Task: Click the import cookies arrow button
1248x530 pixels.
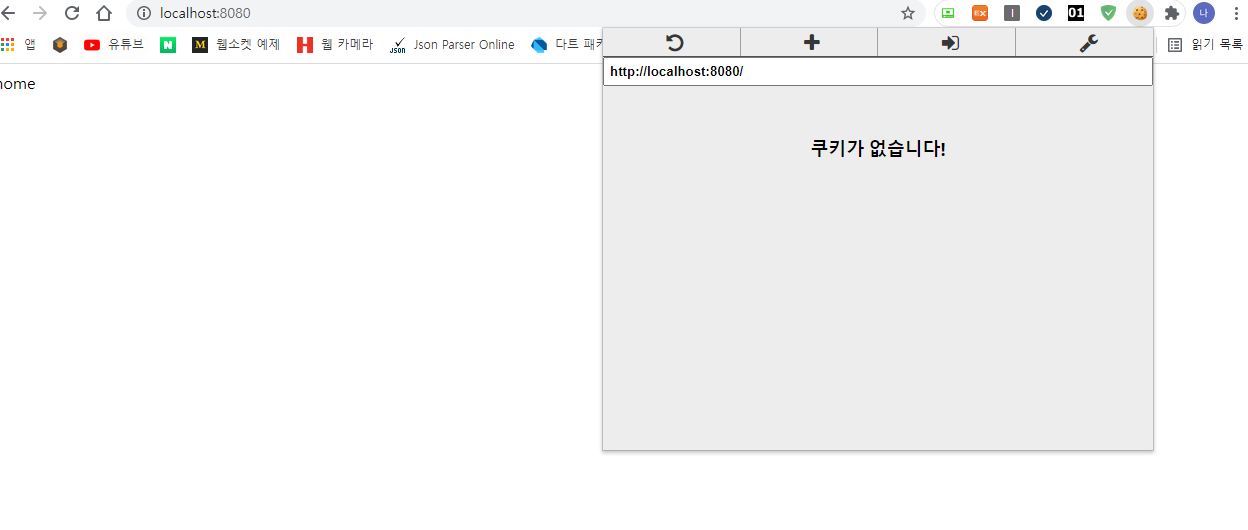Action: click(x=947, y=42)
